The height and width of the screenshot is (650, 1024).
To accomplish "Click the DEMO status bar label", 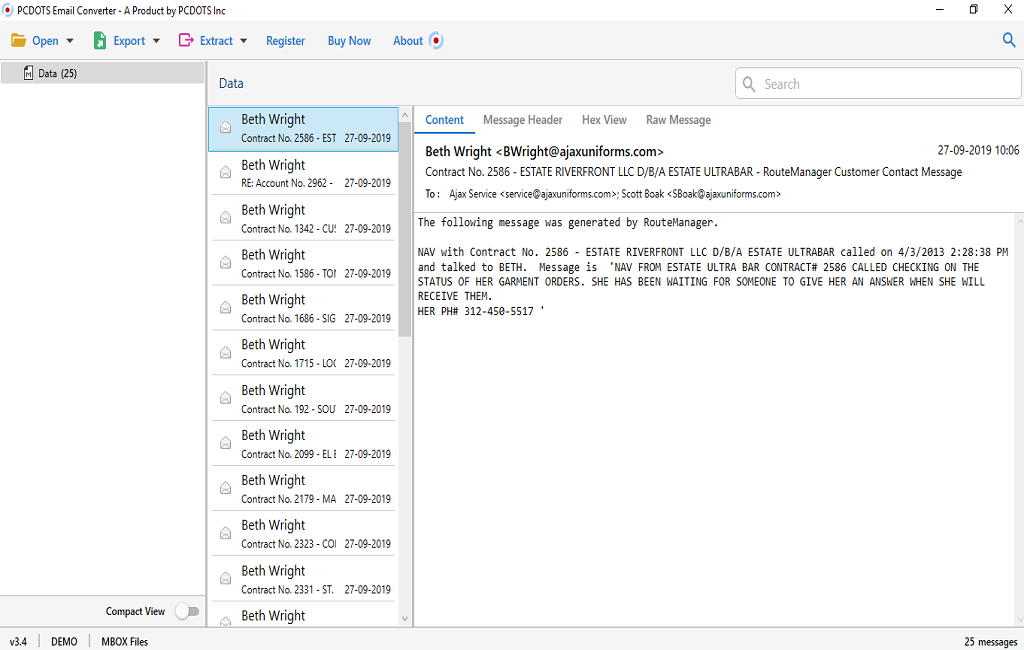I will pyautogui.click(x=64, y=642).
